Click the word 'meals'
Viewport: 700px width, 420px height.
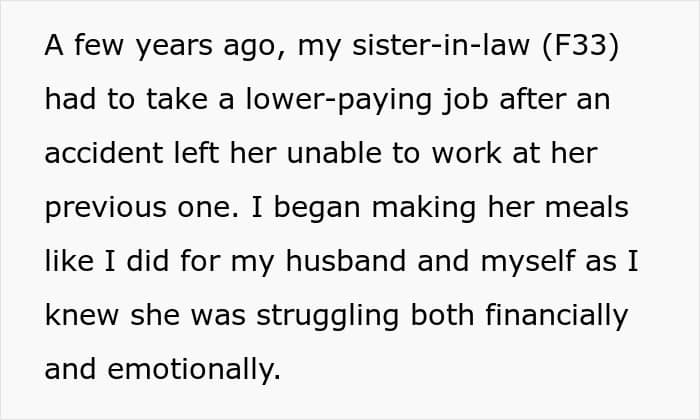(587, 207)
